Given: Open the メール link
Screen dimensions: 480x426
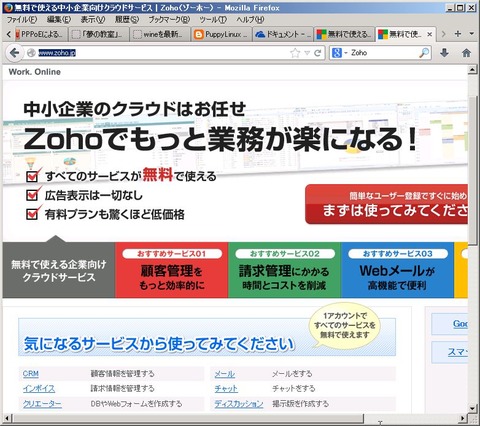Looking at the screenshot, I should point(225,374).
